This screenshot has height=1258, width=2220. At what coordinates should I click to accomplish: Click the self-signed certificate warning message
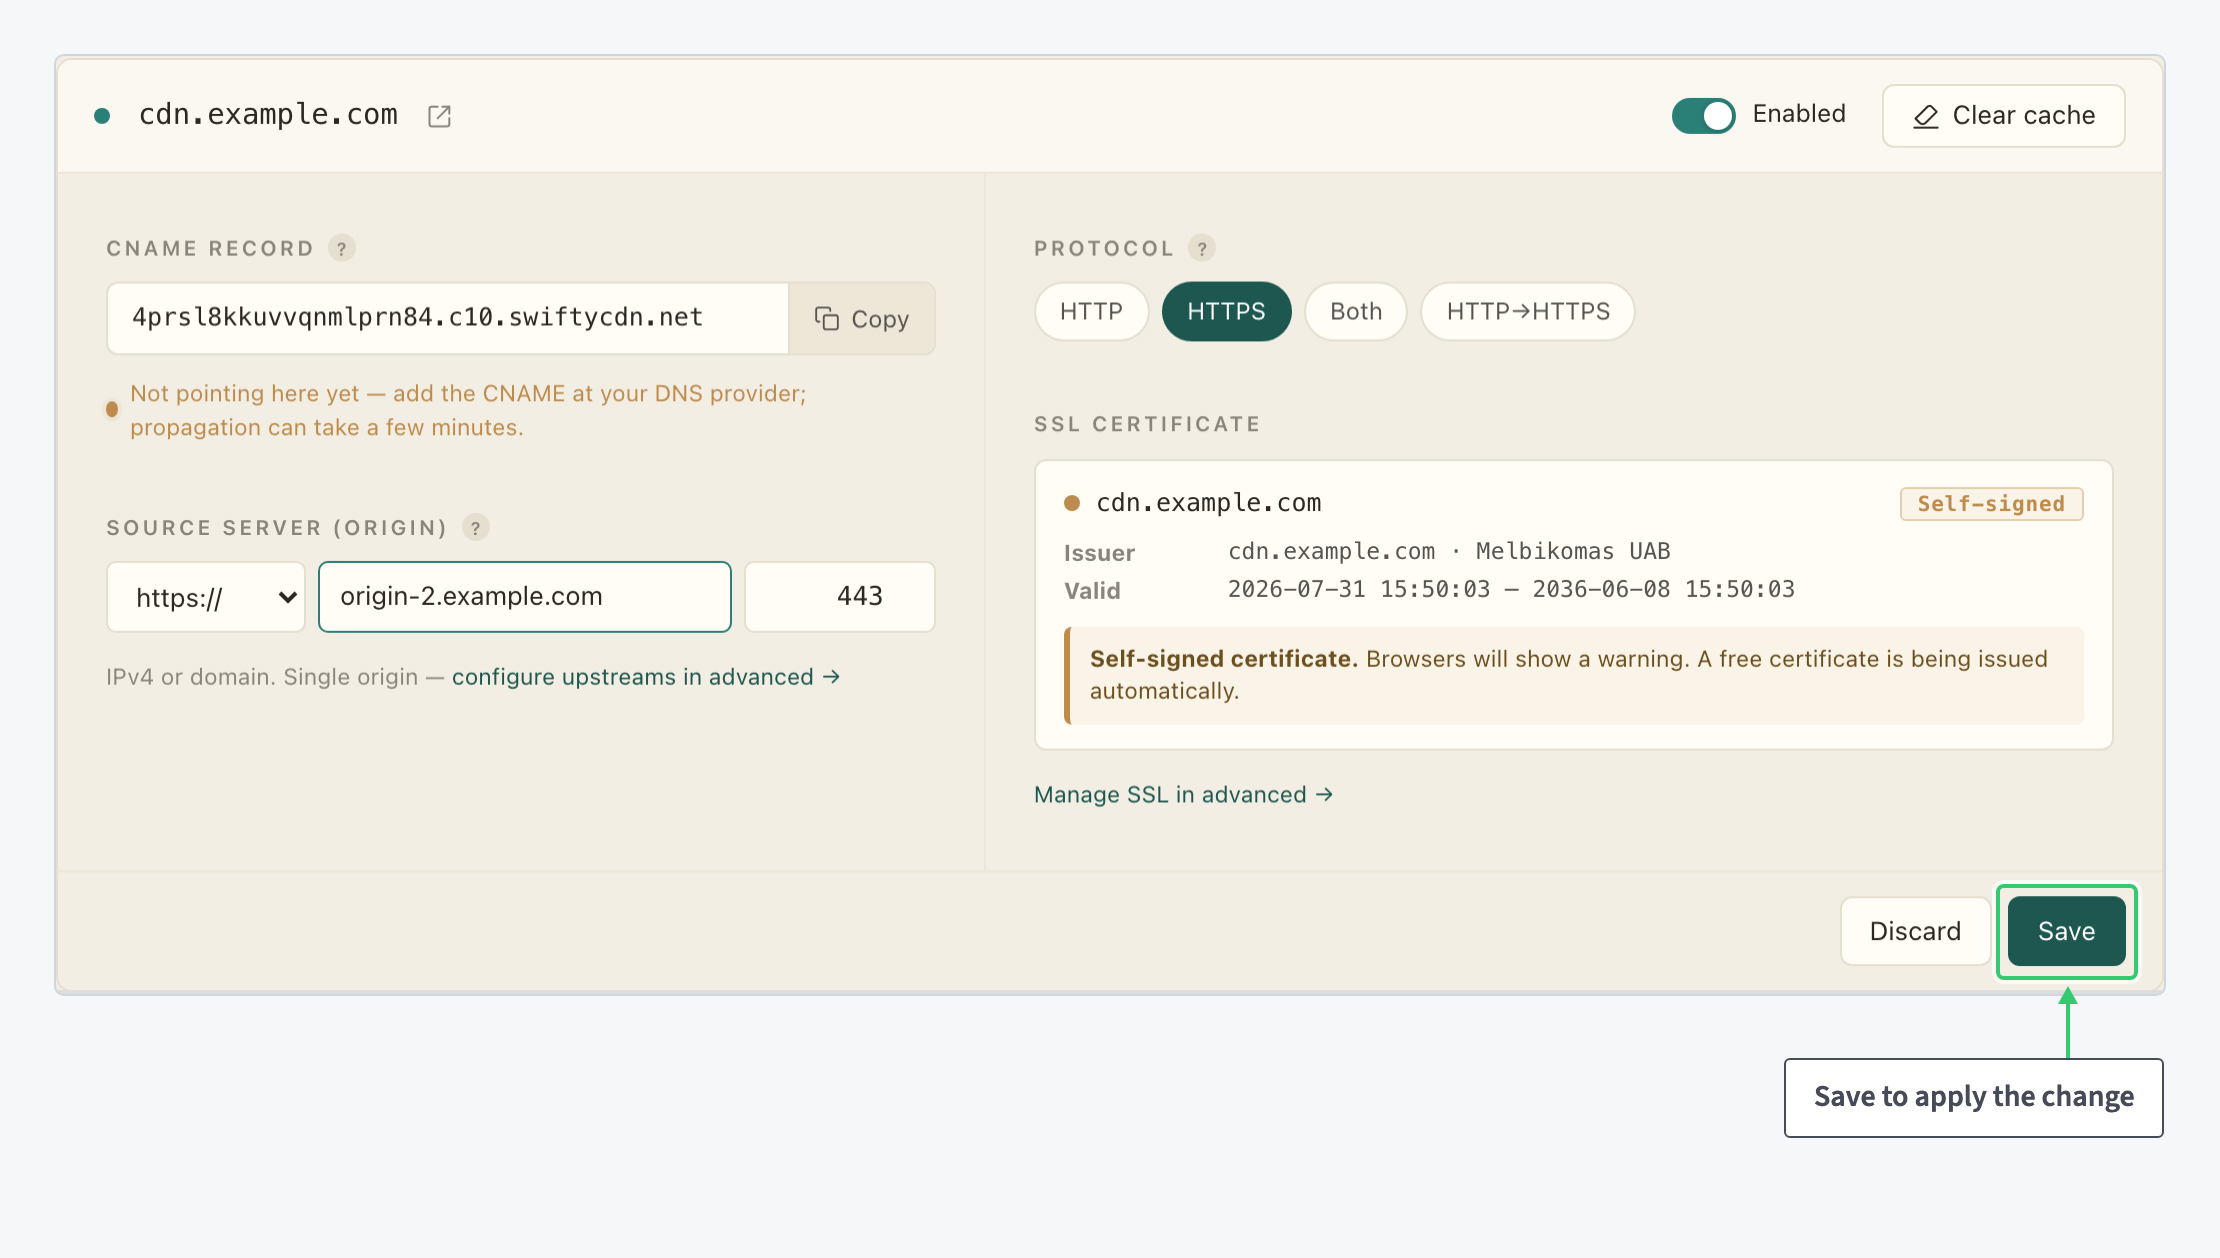(x=1574, y=675)
